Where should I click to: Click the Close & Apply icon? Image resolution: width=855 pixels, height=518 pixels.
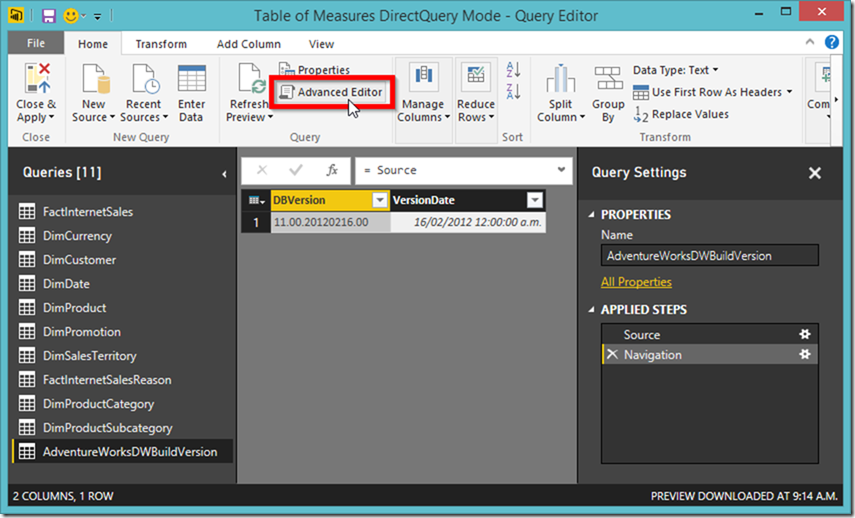[x=37, y=78]
